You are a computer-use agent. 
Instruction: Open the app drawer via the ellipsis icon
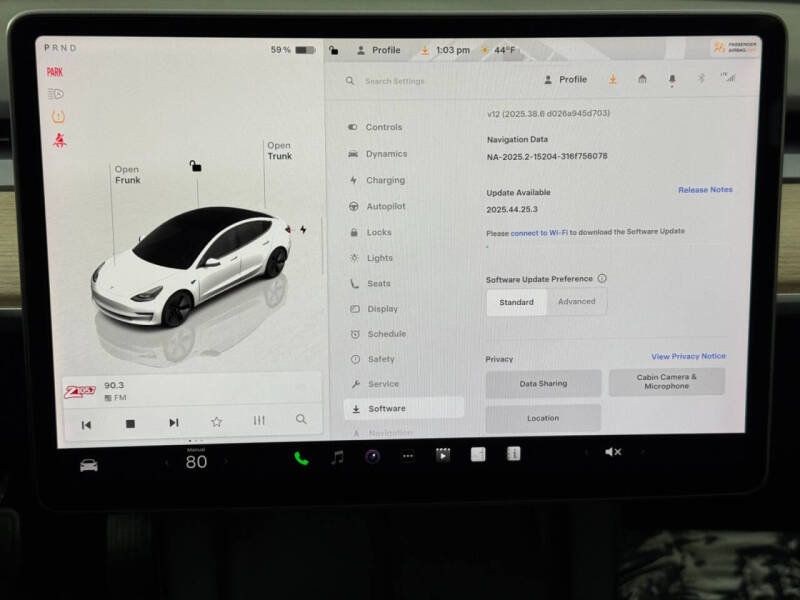click(408, 456)
